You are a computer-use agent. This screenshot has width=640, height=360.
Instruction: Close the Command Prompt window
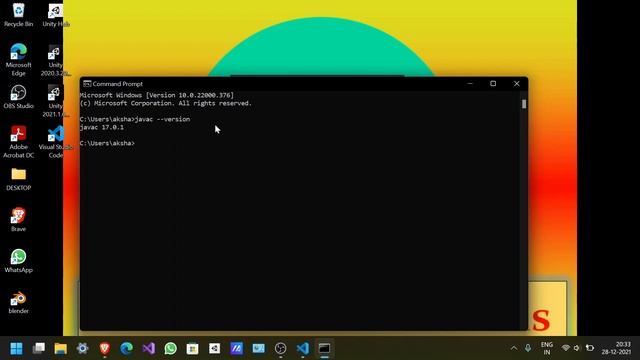point(516,84)
